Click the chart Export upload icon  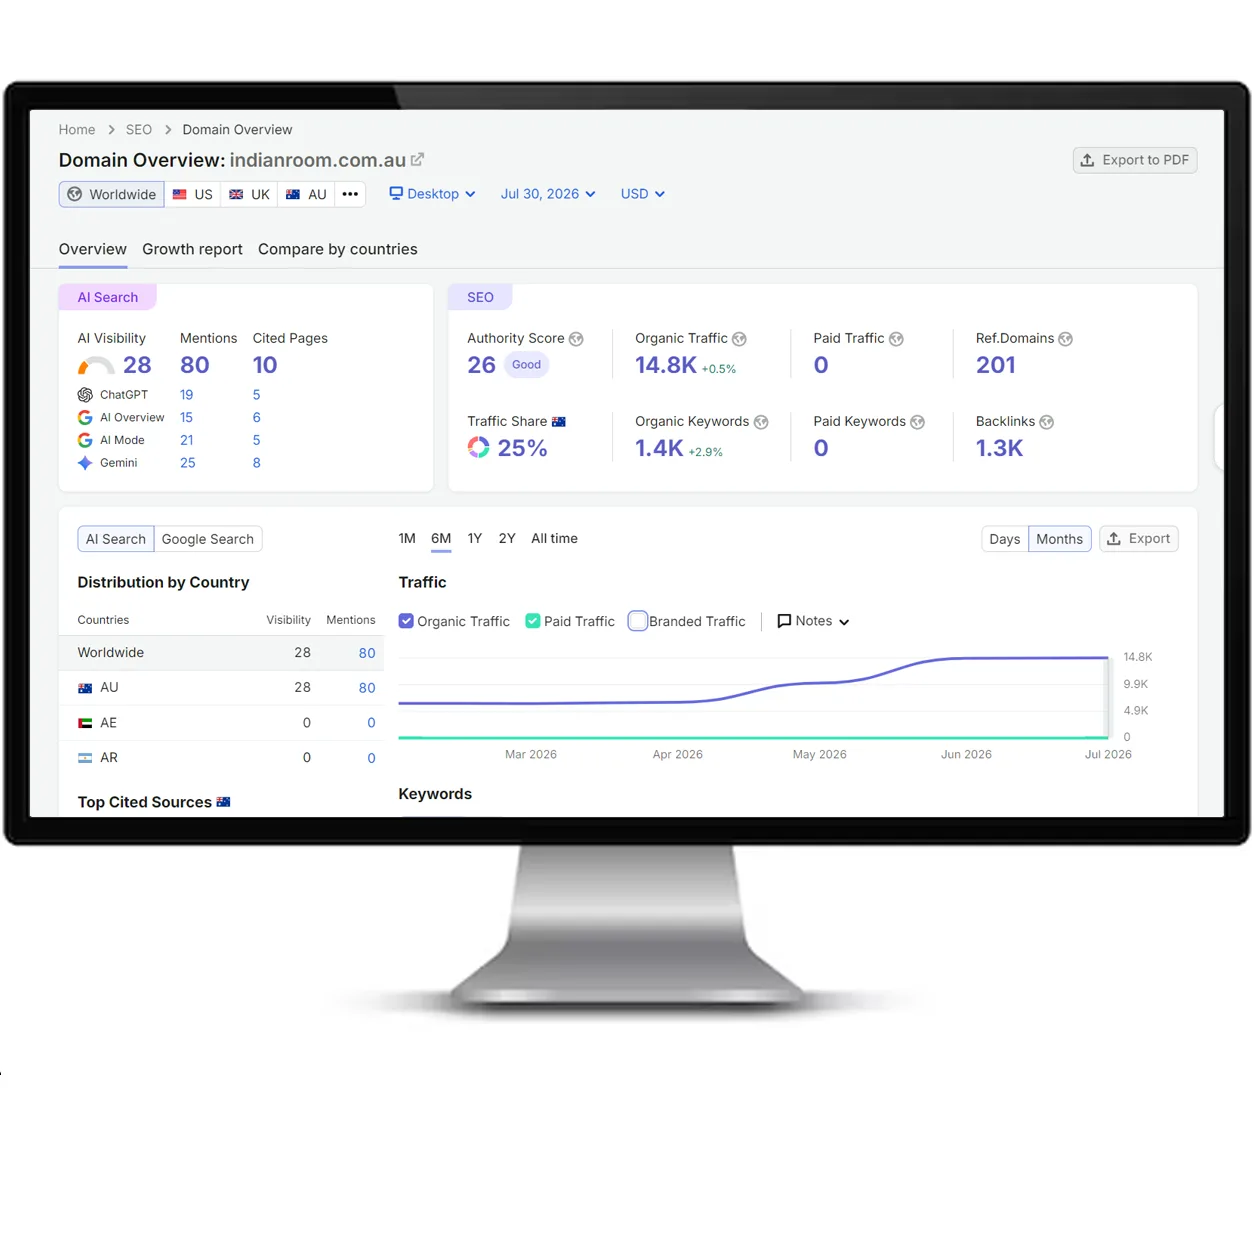[1114, 539]
